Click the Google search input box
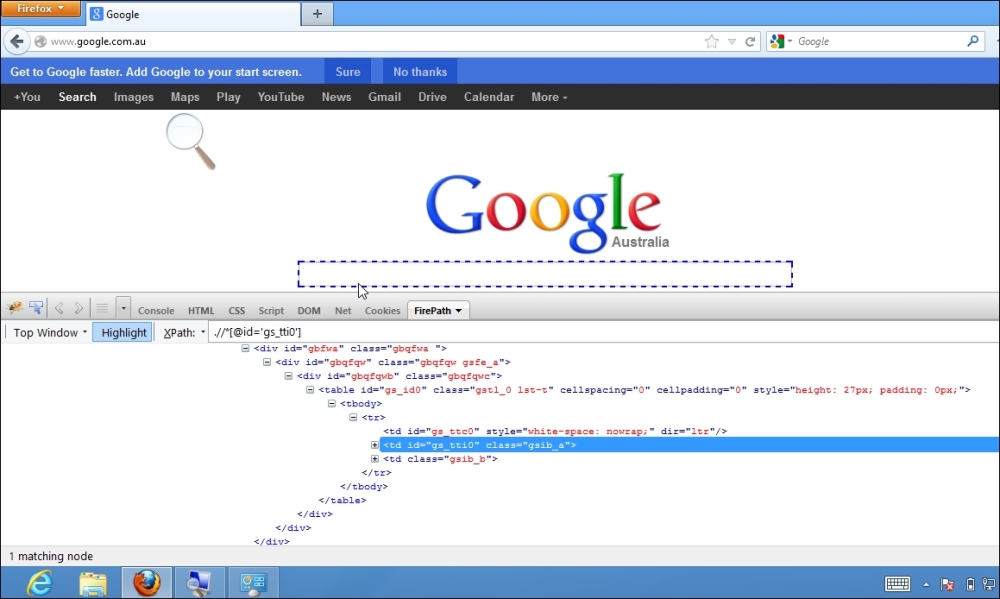The image size is (1000, 599). click(x=545, y=274)
